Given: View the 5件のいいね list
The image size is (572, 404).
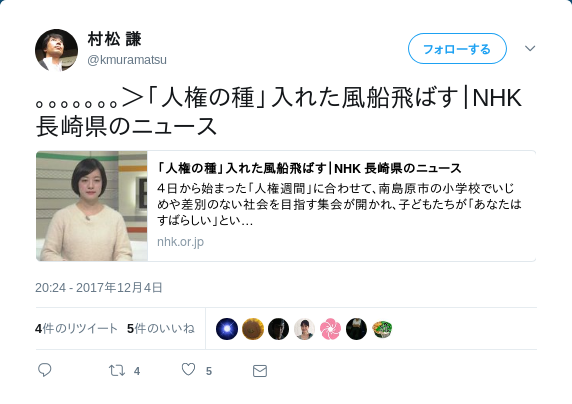Looking at the screenshot, I should [x=161, y=328].
